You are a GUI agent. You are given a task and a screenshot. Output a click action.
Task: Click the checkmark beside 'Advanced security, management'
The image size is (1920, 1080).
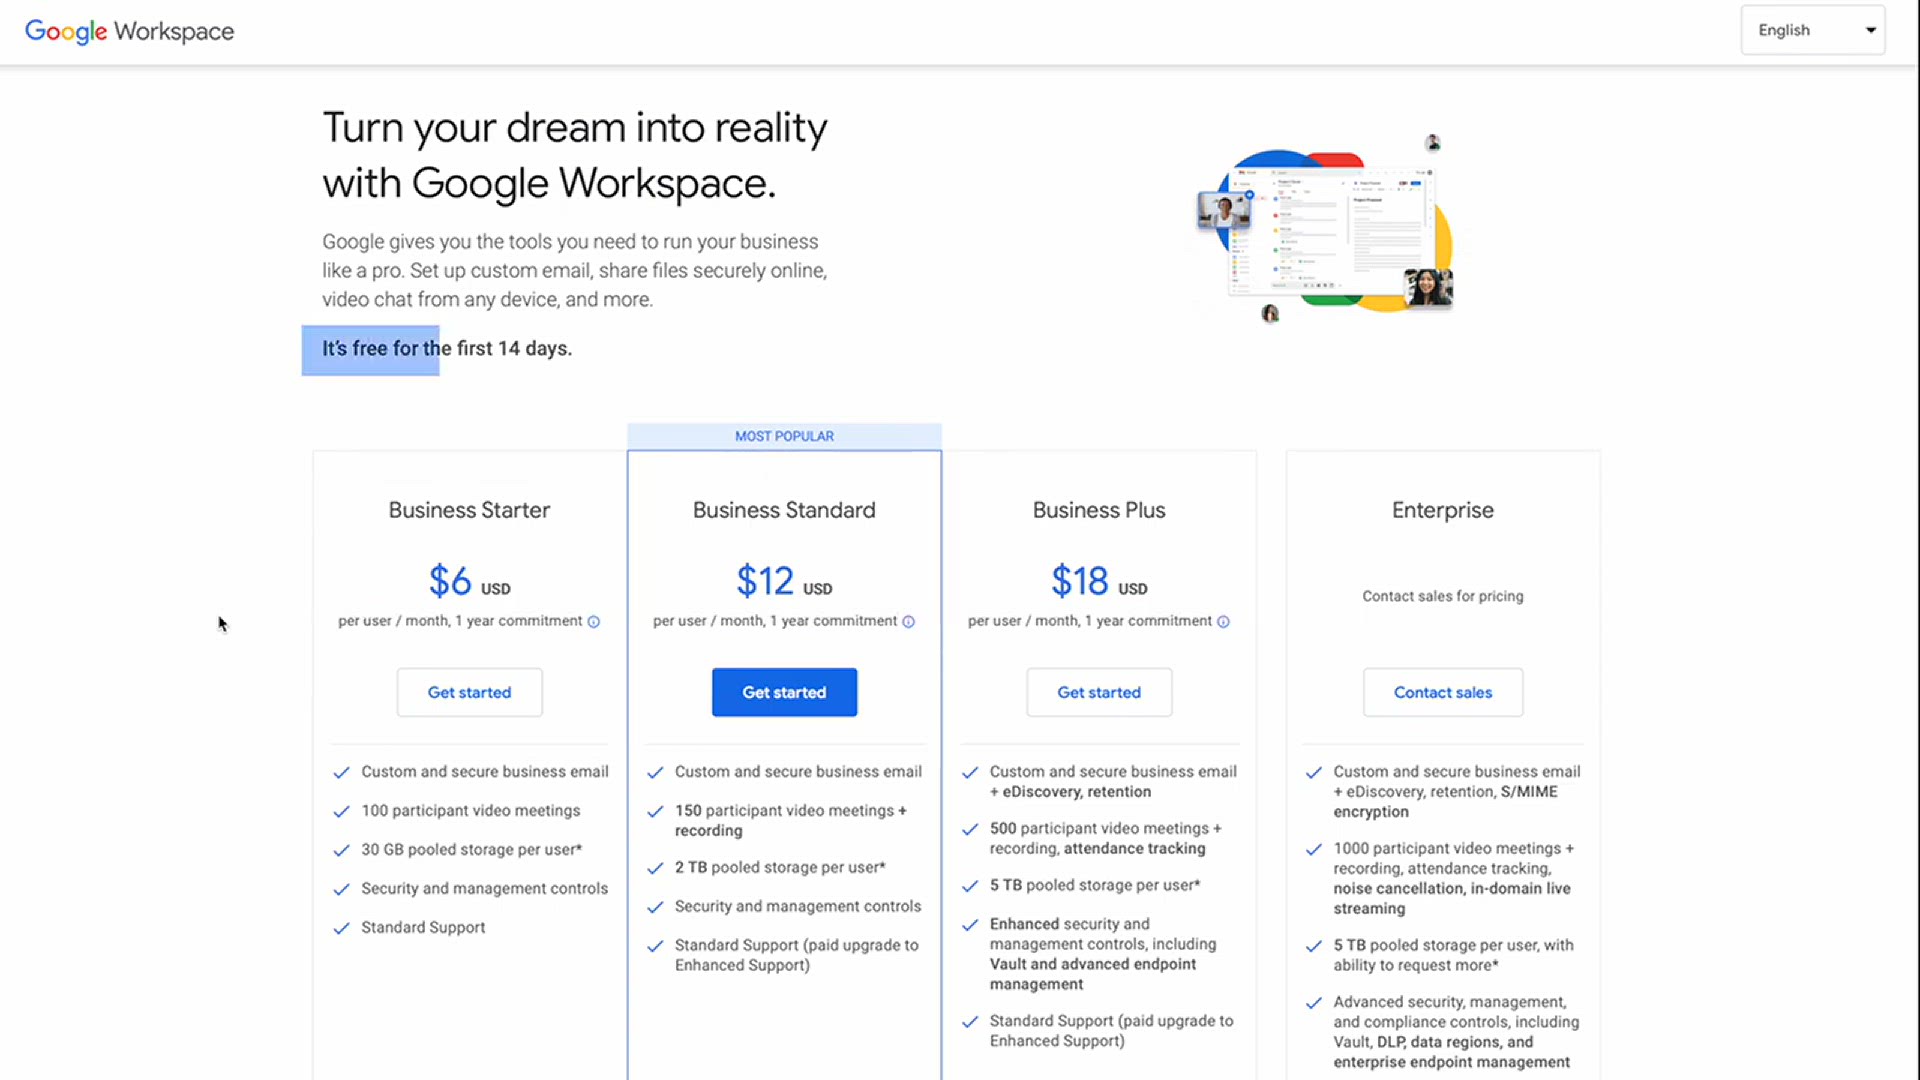click(1314, 1002)
